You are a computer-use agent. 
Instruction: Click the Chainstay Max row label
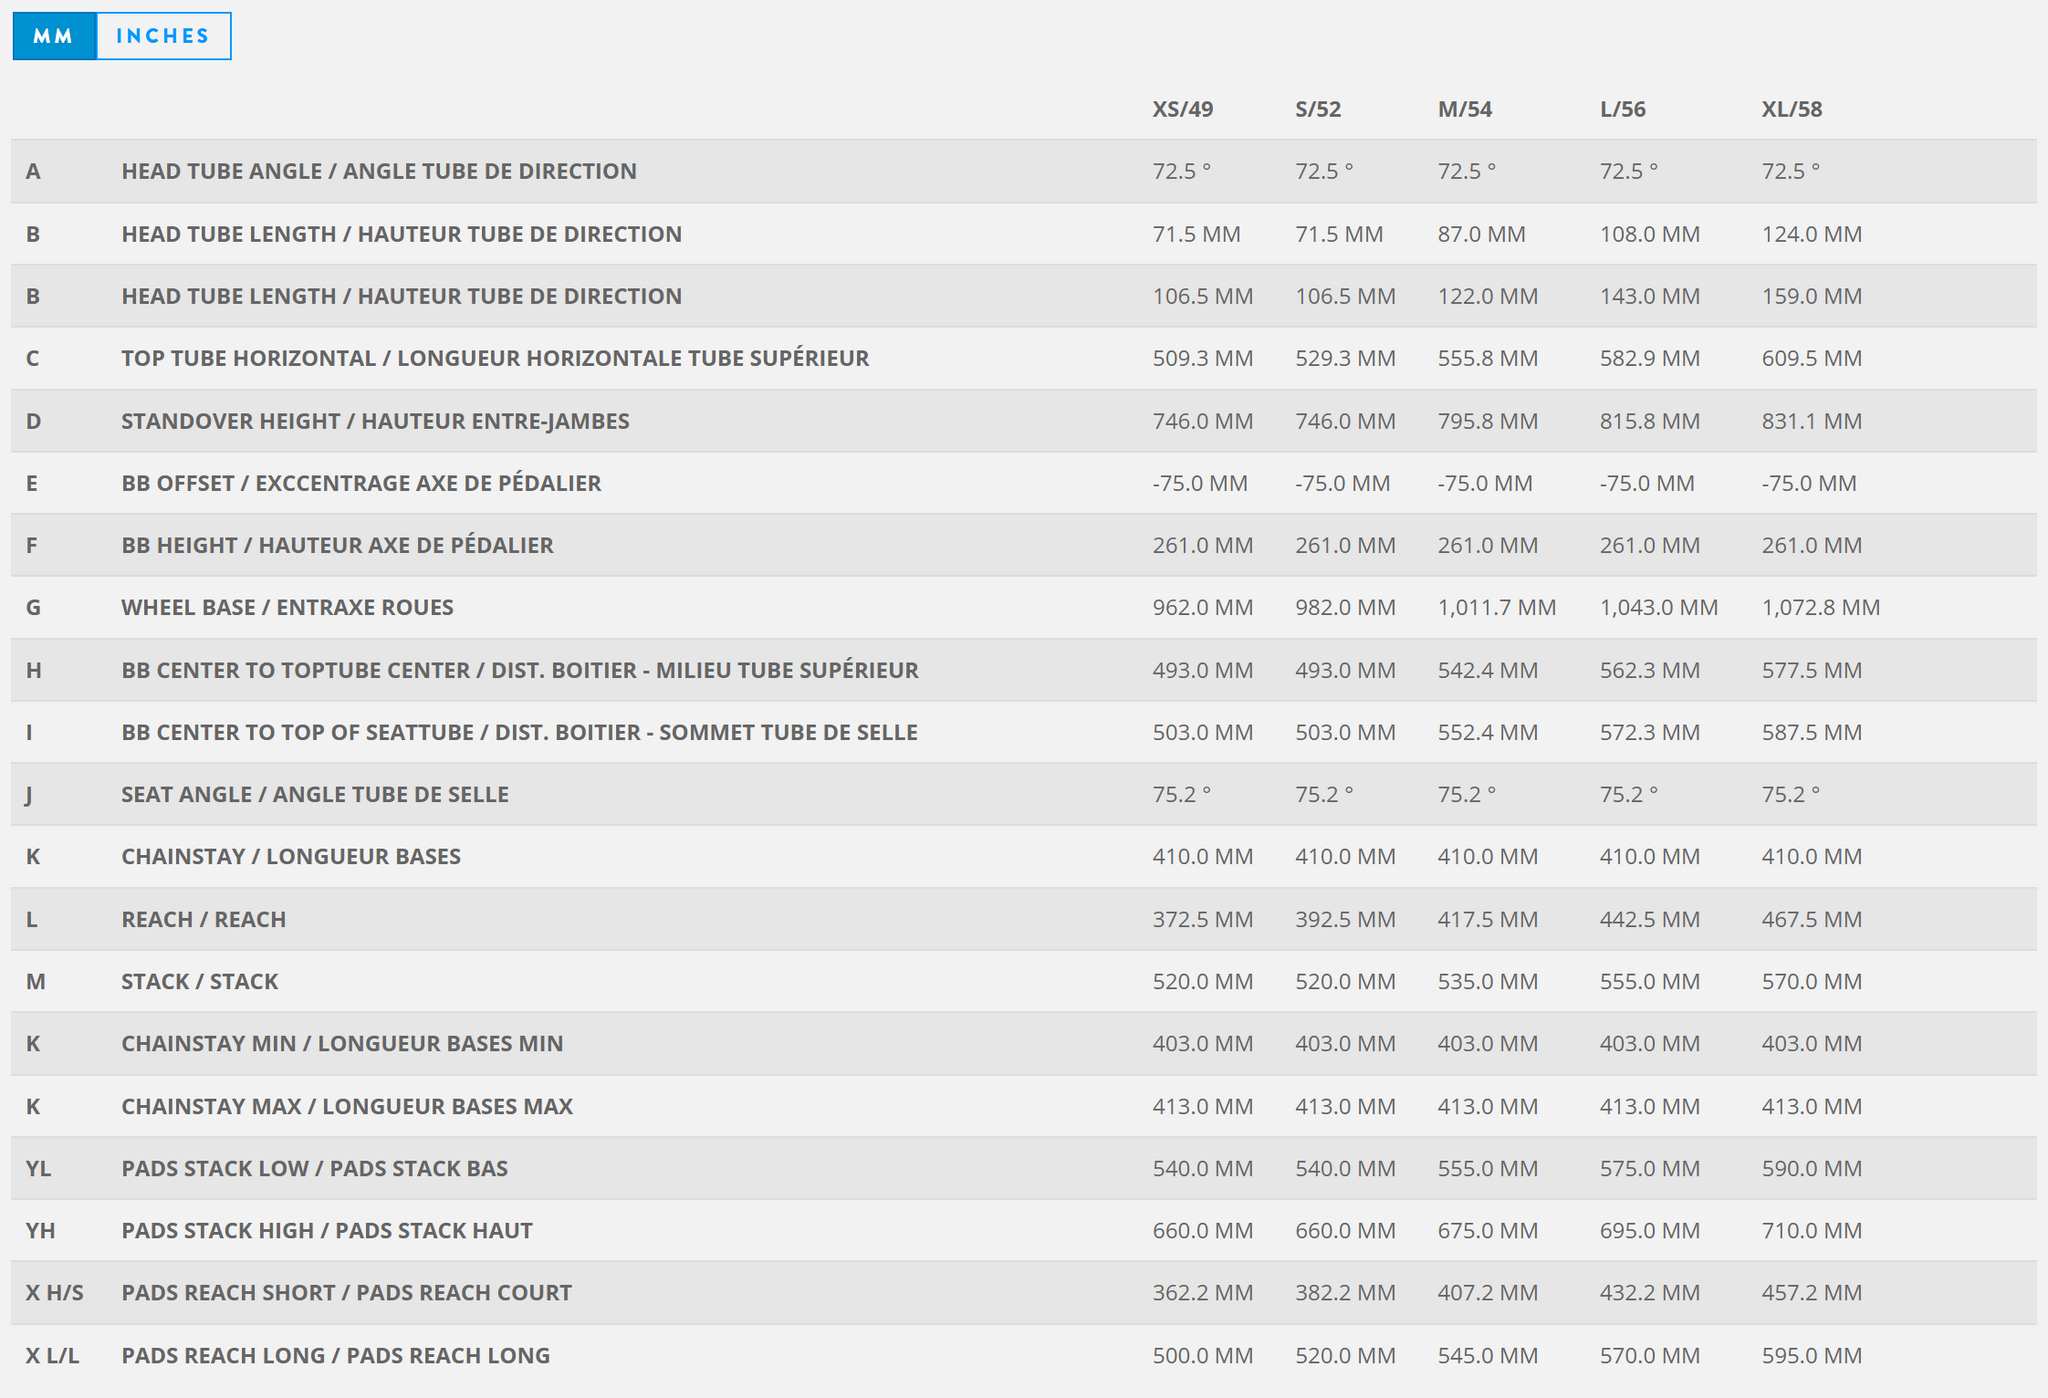coord(347,1106)
